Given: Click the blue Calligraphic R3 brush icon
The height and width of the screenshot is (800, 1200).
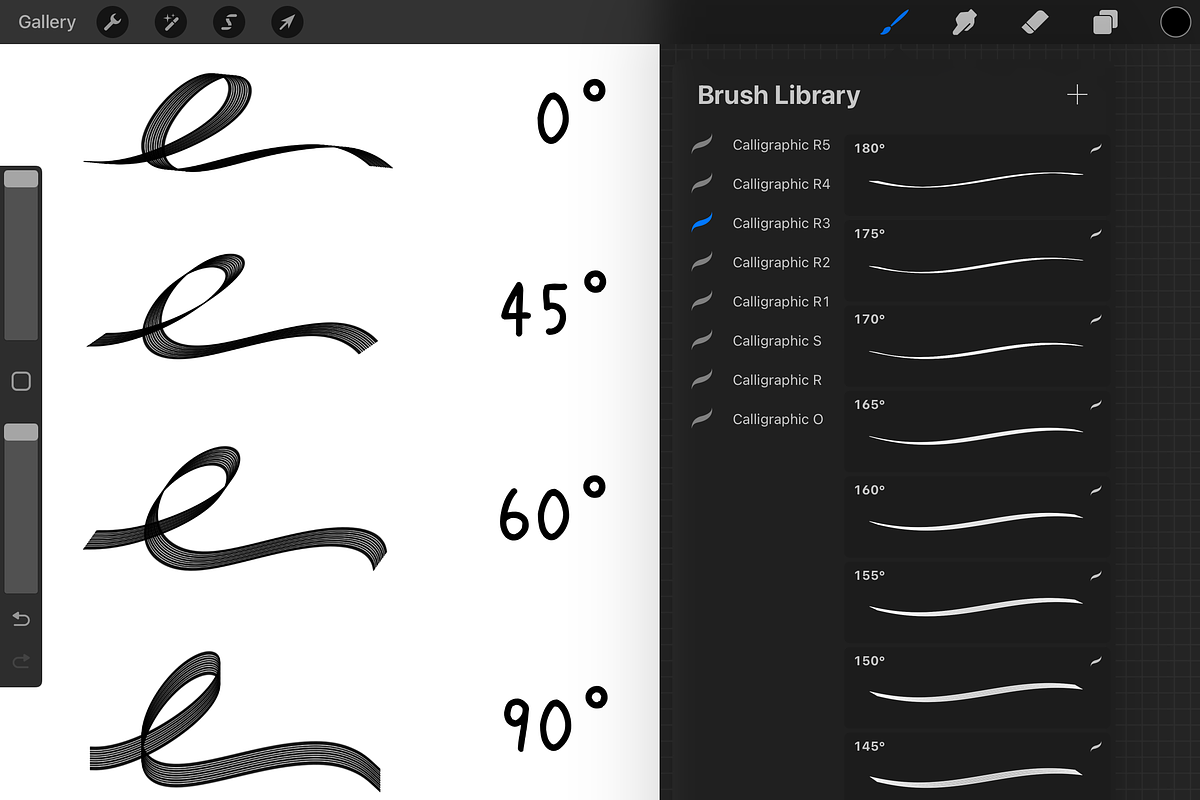Looking at the screenshot, I should tap(702, 222).
